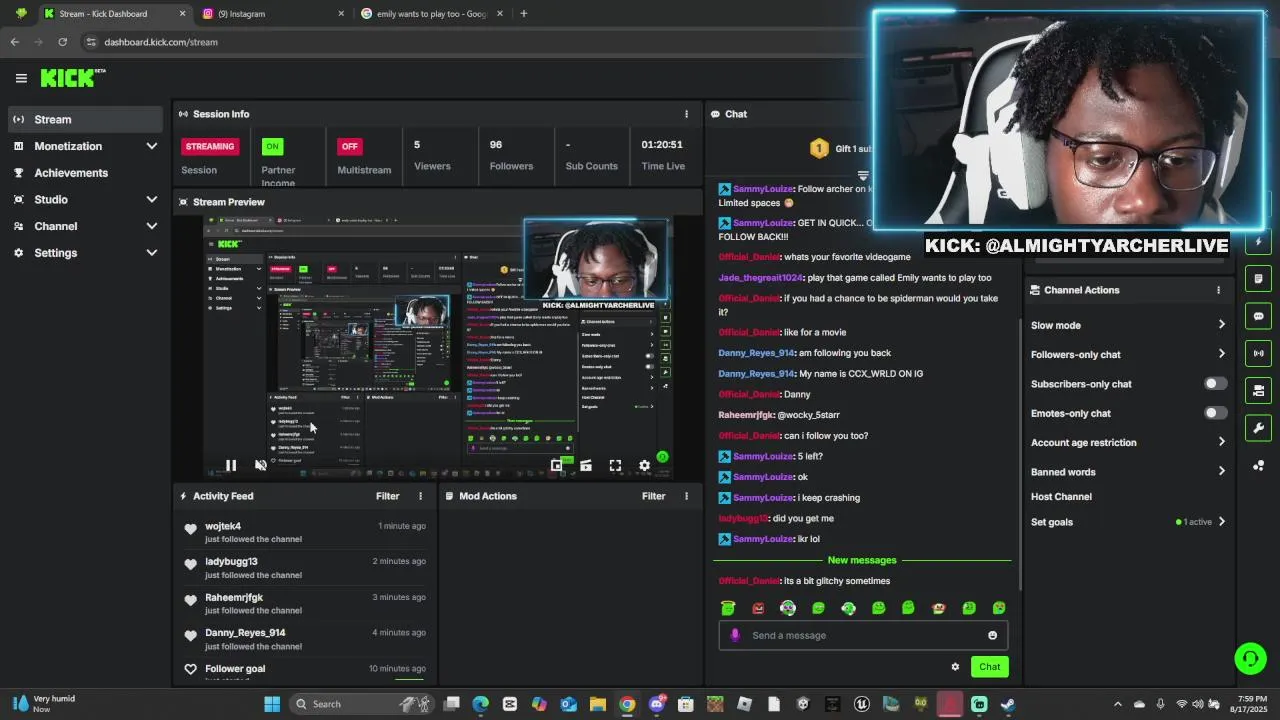Click the green support headset button
1280x720 pixels.
(1250, 658)
